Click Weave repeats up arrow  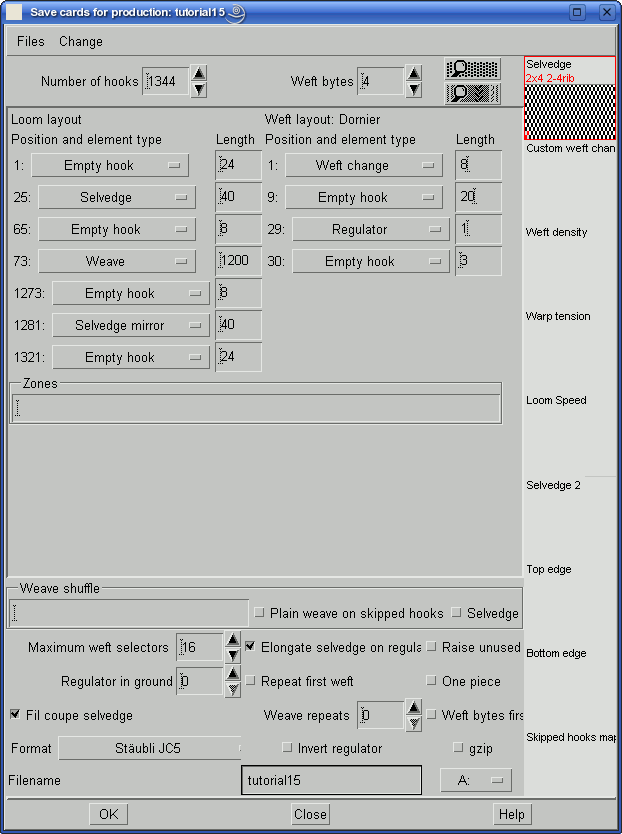pos(413,708)
